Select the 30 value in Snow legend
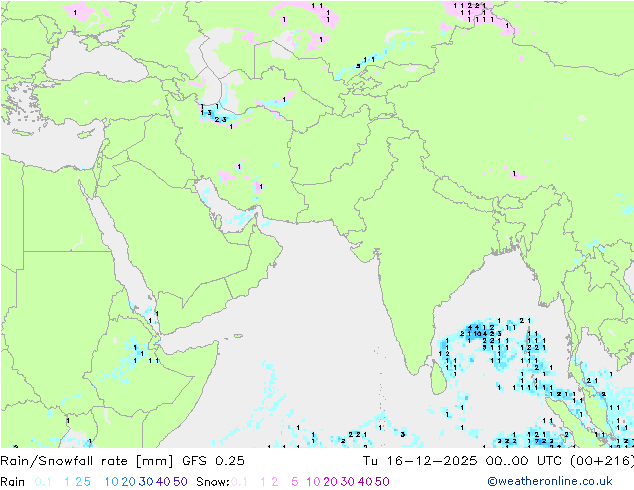 tap(348, 482)
